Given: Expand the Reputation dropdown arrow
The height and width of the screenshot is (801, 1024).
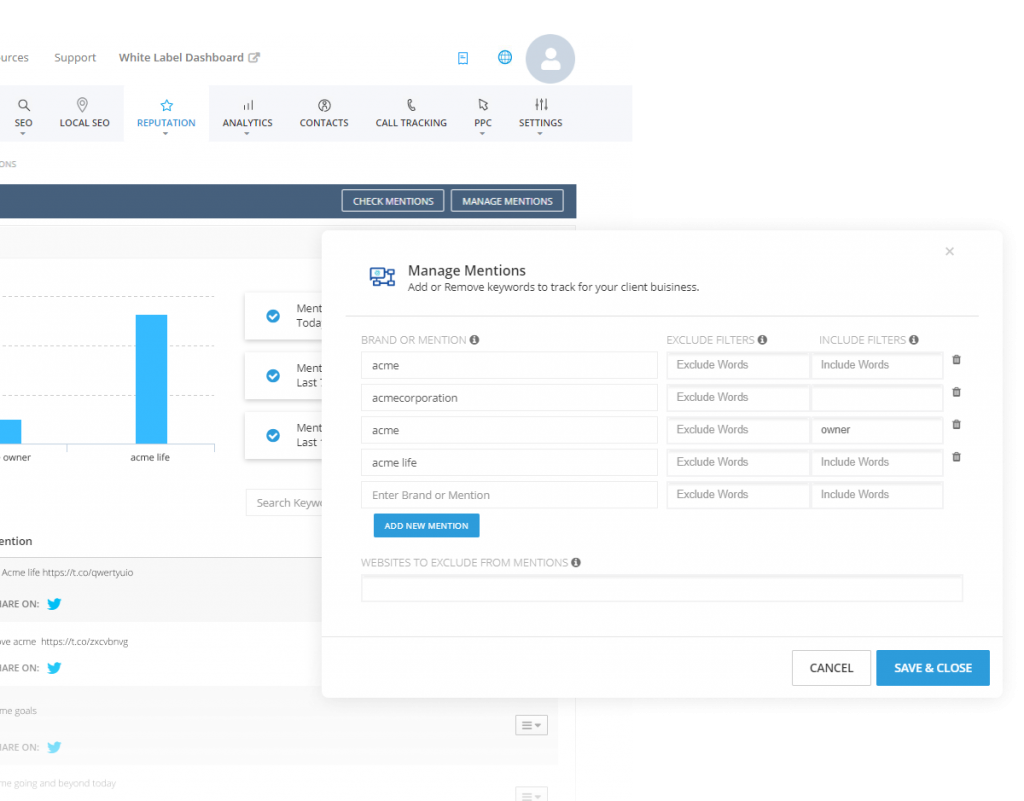Looking at the screenshot, I should point(165,134).
